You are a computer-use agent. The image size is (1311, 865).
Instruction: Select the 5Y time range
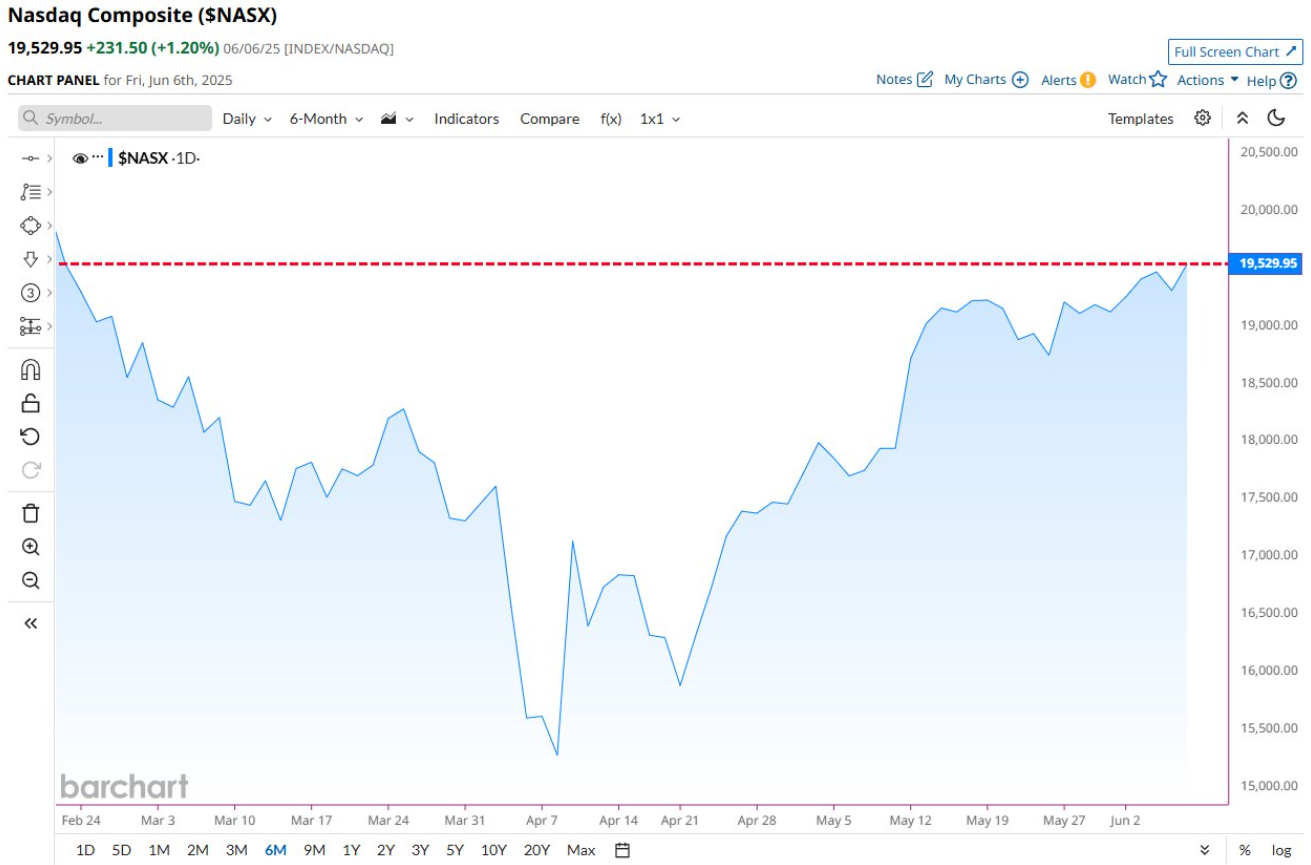pyautogui.click(x=455, y=850)
